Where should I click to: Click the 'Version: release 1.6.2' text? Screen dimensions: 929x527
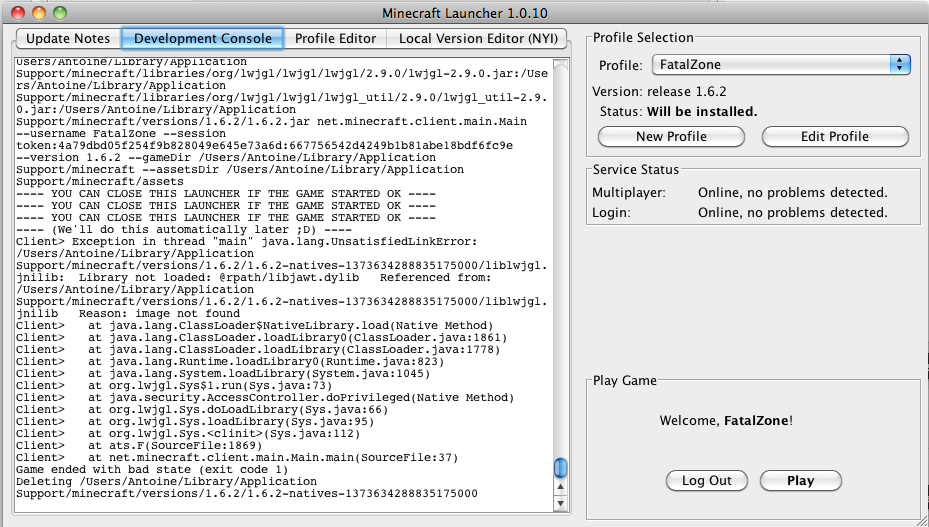pos(659,92)
